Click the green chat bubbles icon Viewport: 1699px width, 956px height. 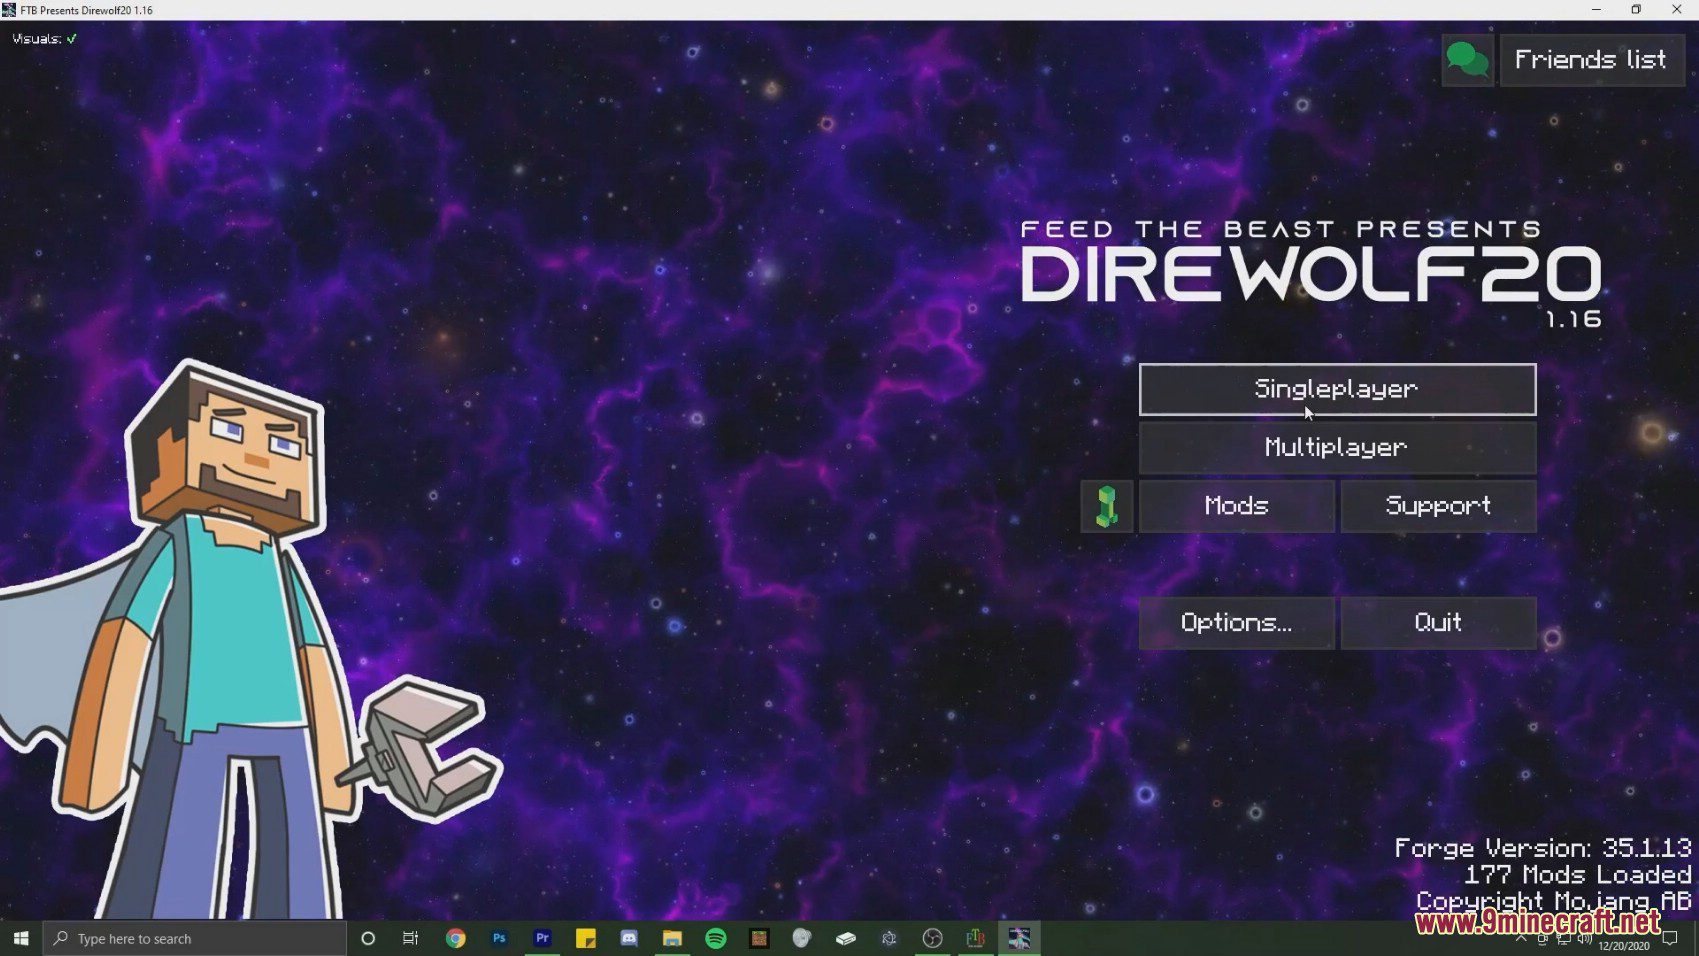coord(1467,60)
